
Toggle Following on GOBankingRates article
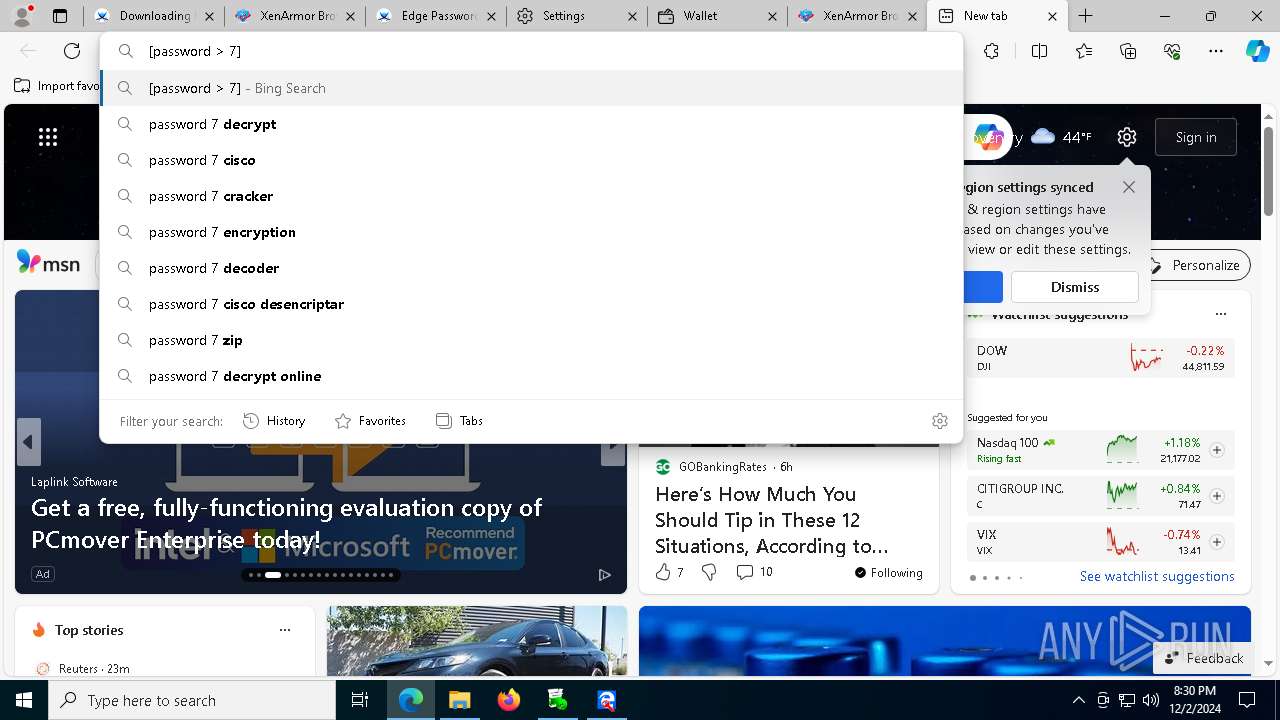[x=888, y=573]
